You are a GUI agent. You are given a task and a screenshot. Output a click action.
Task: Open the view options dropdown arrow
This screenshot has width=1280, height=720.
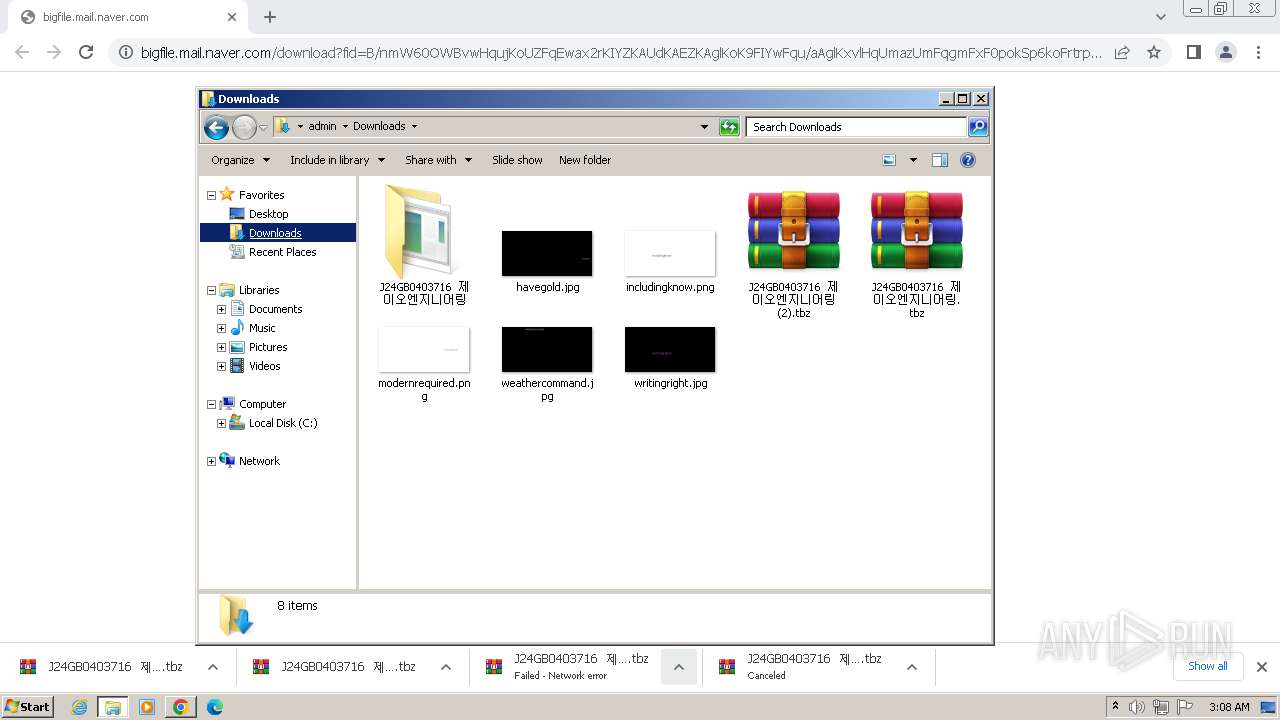(912, 160)
